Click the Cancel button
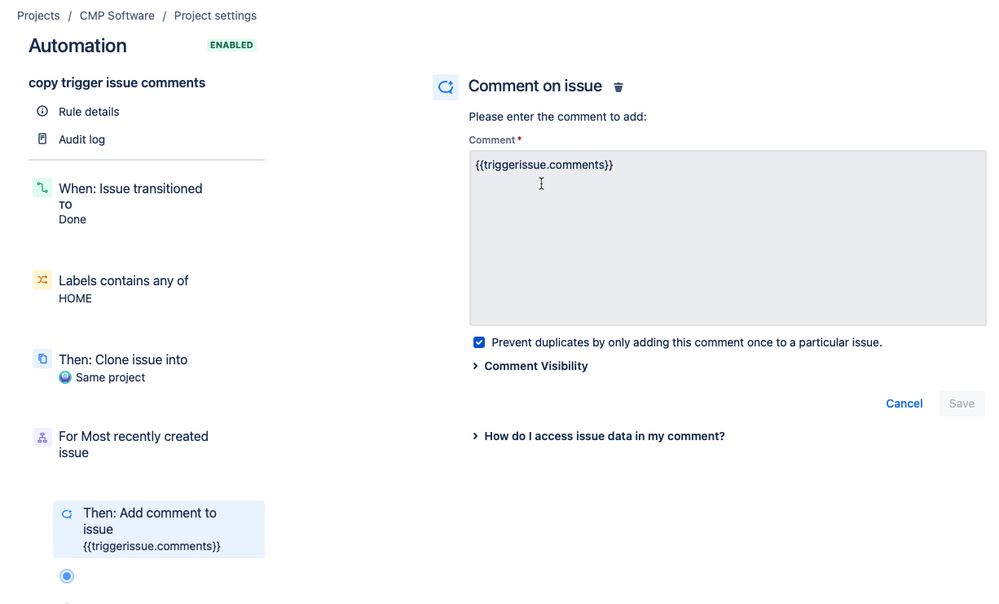This screenshot has width=999, height=604. pos(904,403)
